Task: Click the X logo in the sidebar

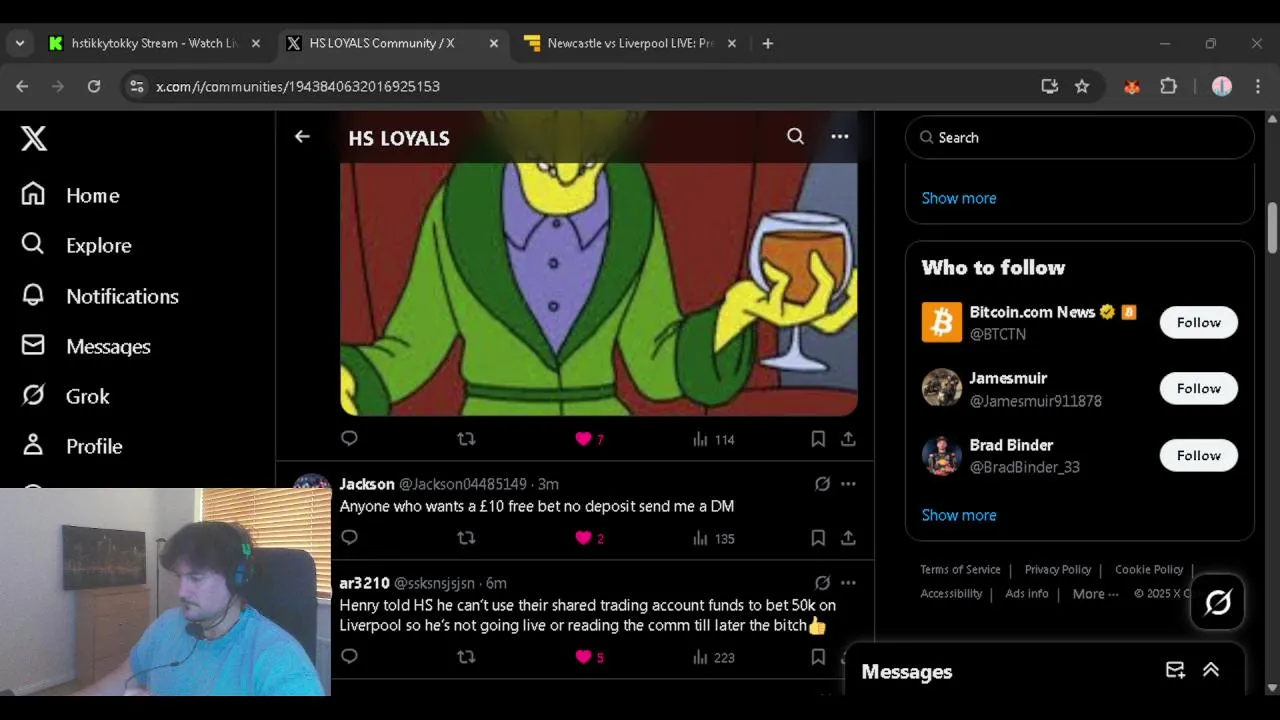Action: (34, 138)
